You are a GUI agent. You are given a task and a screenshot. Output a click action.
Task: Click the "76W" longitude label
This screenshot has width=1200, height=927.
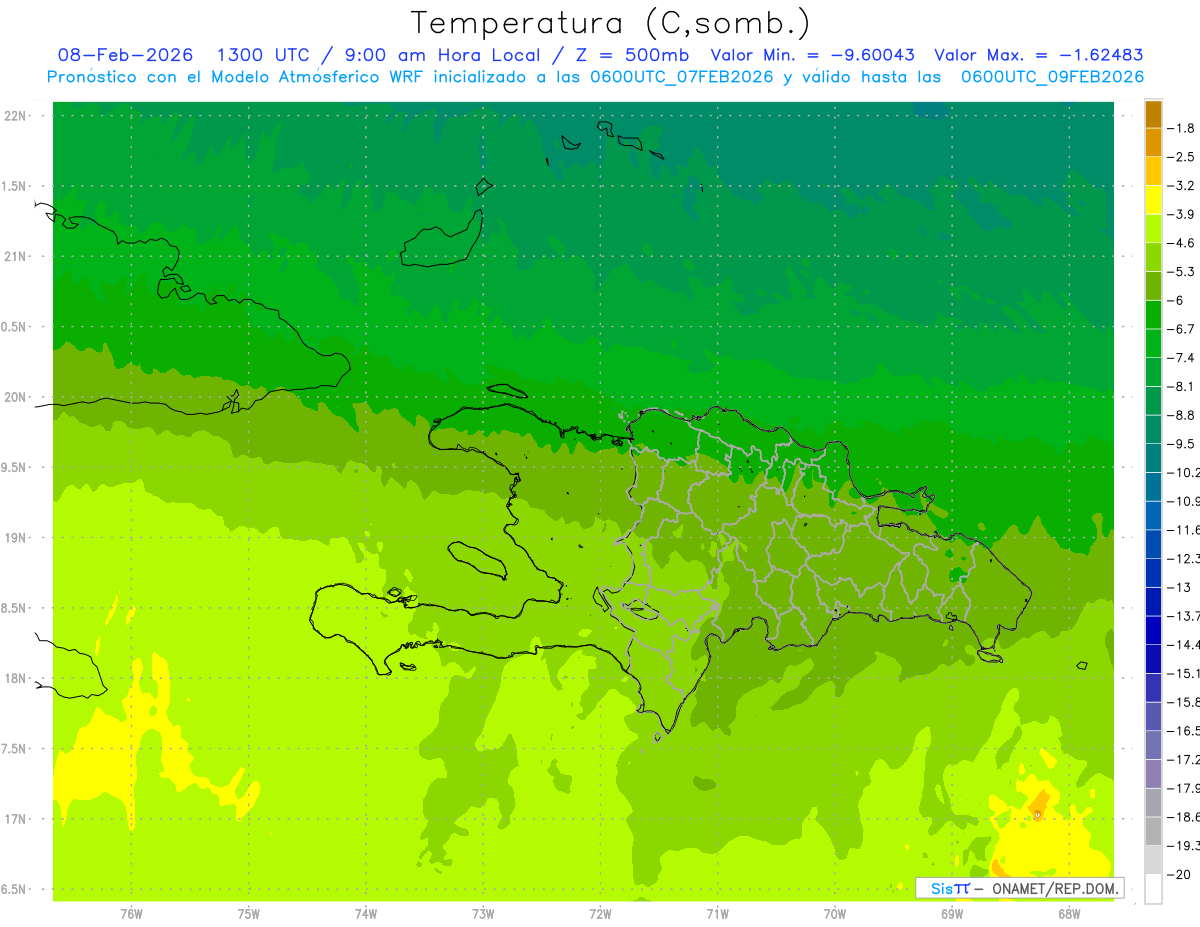131,914
